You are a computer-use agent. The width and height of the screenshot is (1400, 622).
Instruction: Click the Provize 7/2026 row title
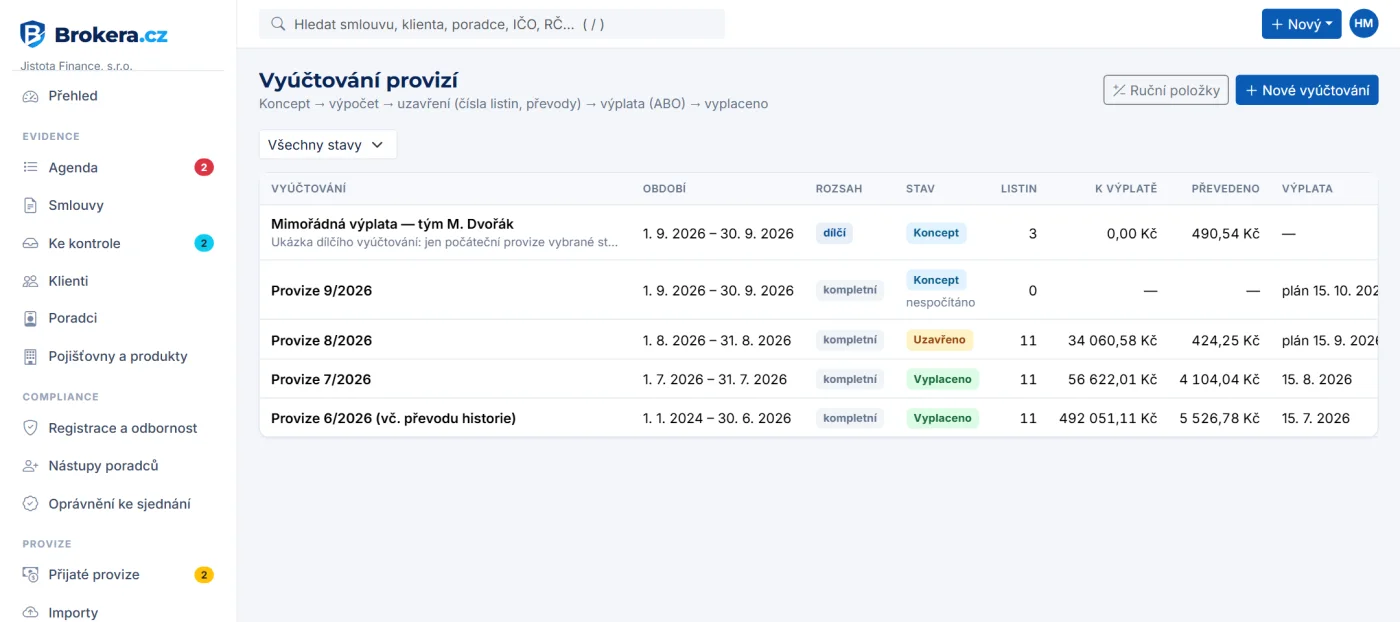pyautogui.click(x=321, y=379)
